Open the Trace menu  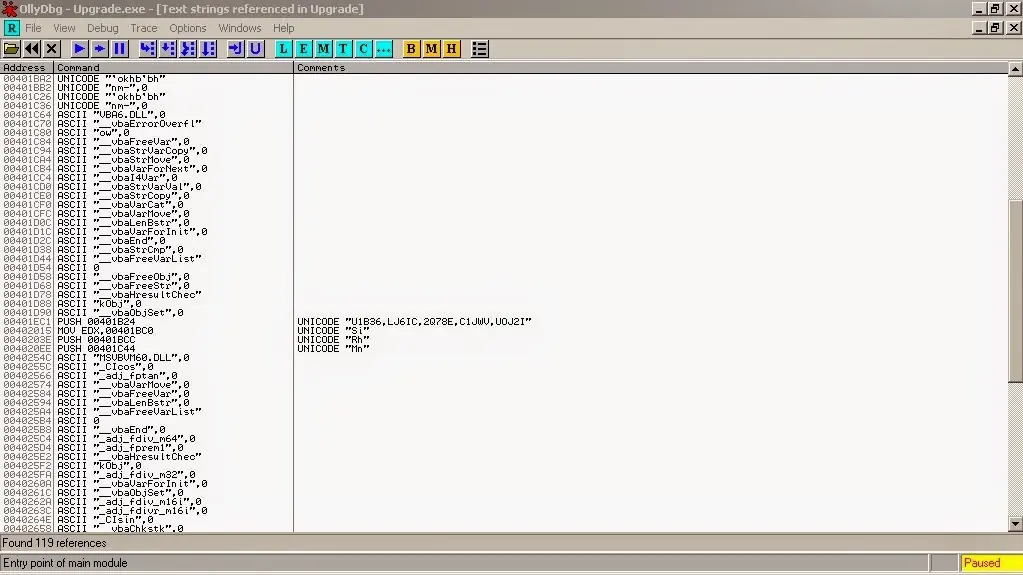click(144, 28)
